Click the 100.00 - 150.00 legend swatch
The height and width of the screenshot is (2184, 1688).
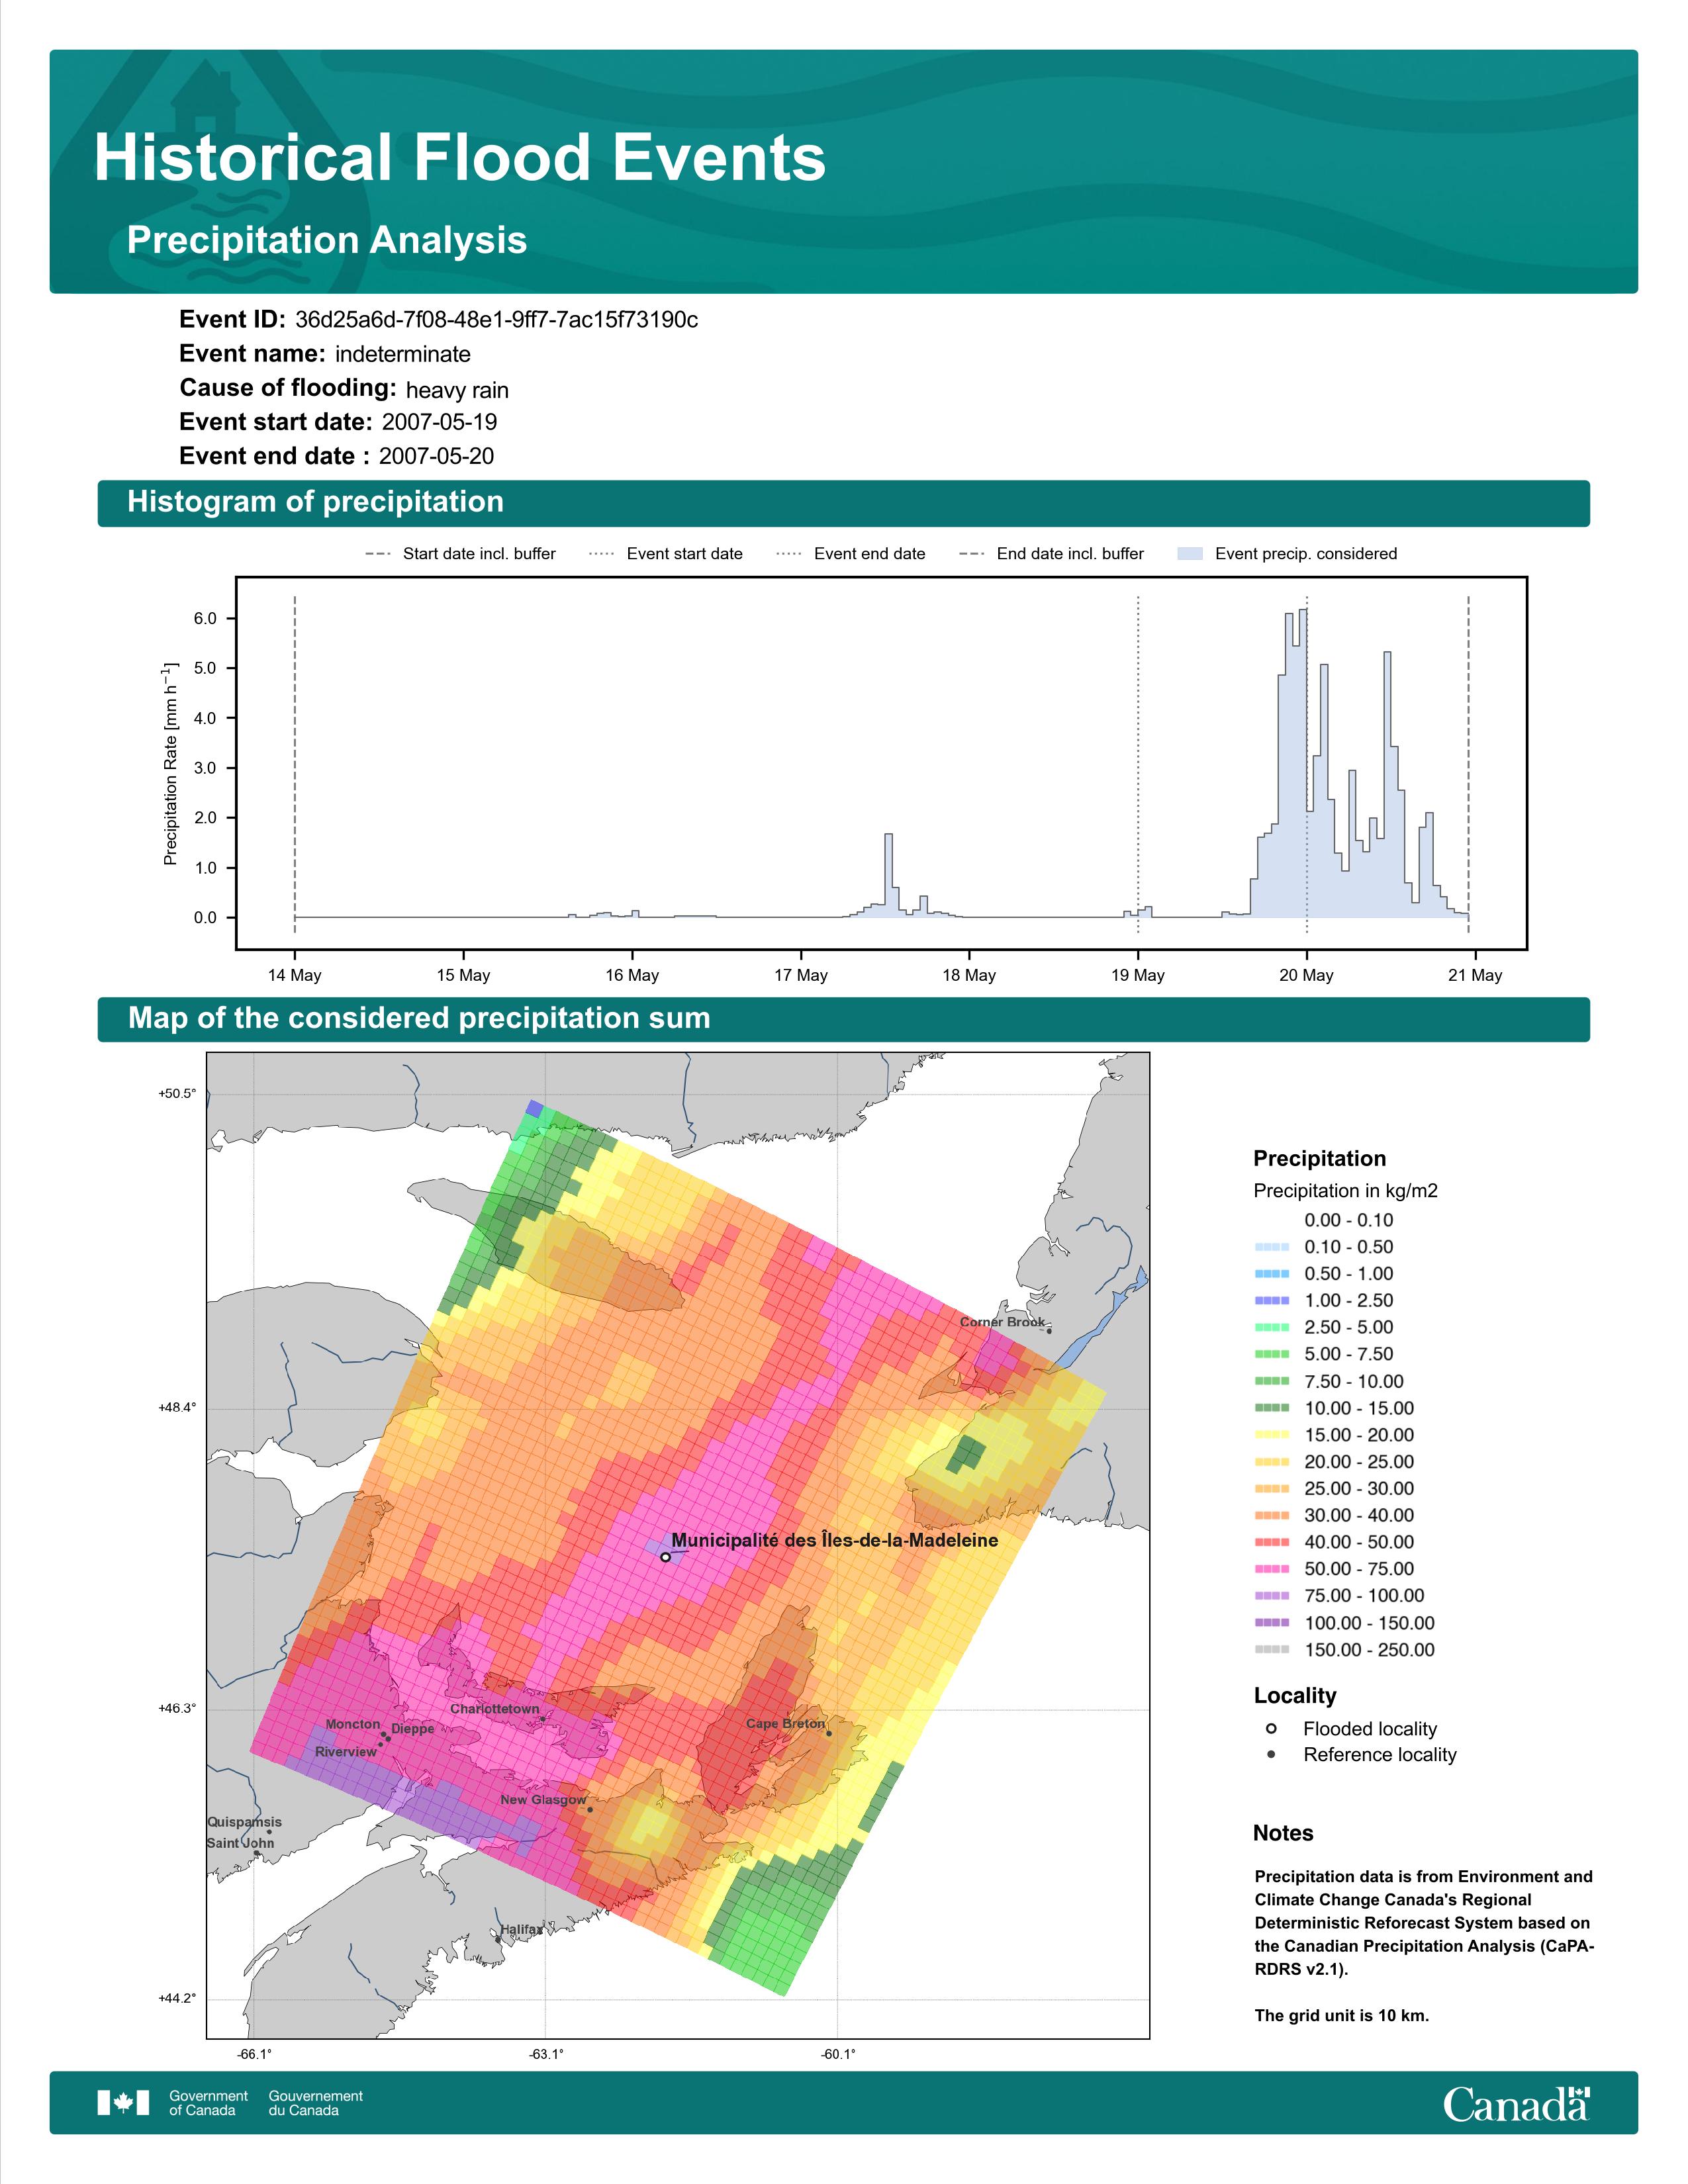click(x=1272, y=1623)
